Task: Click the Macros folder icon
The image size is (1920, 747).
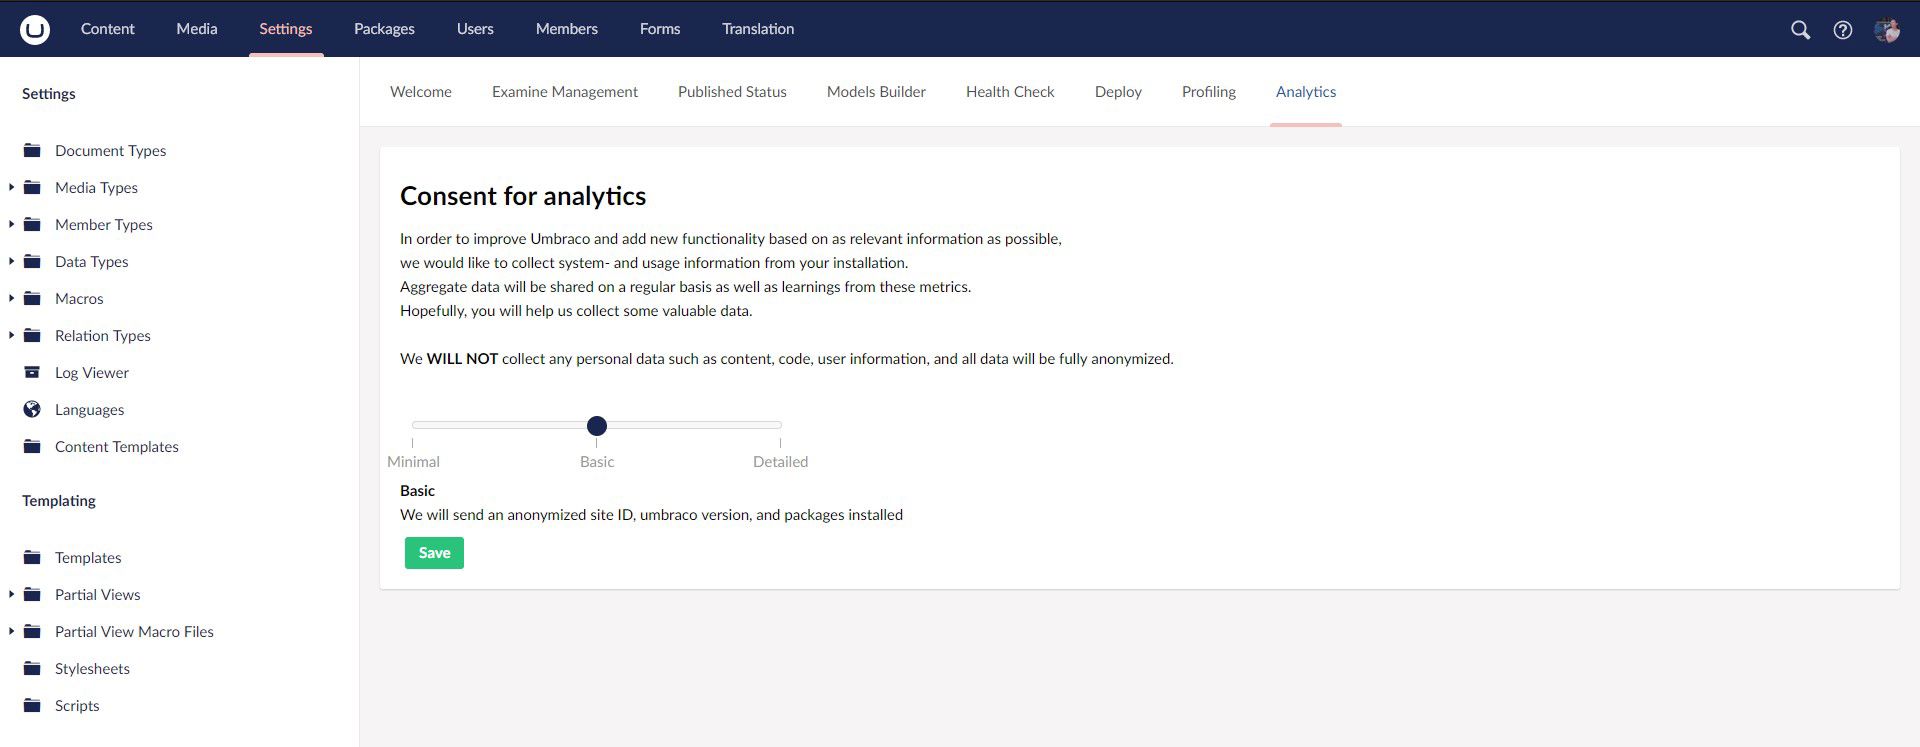Action: pyautogui.click(x=32, y=299)
